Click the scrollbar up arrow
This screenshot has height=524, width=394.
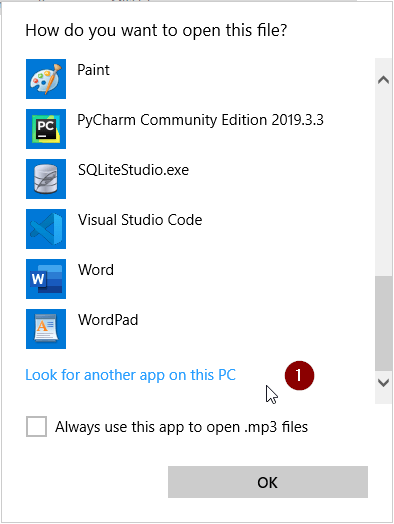pos(383,80)
